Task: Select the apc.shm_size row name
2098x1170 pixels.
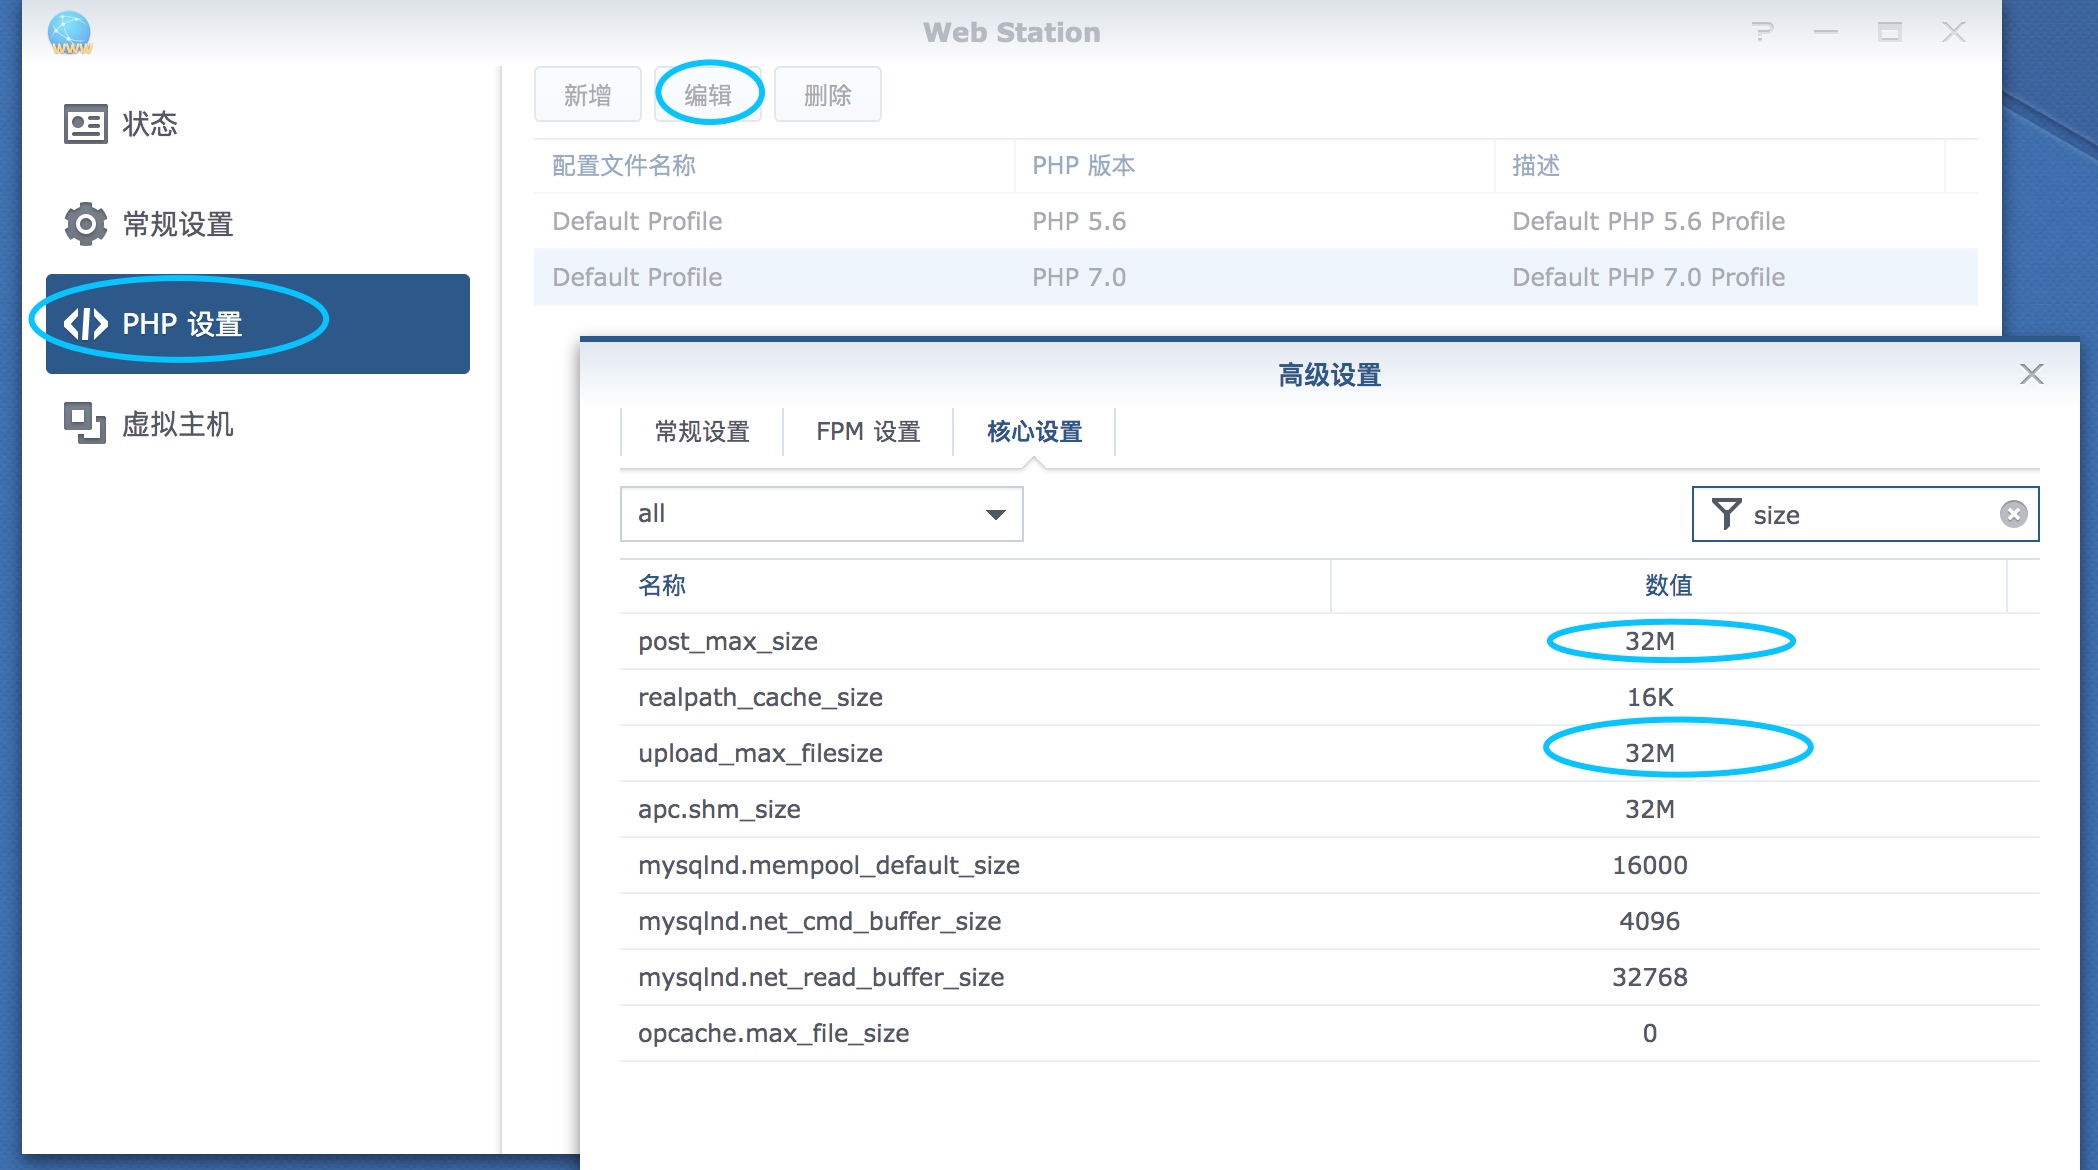Action: 719,809
